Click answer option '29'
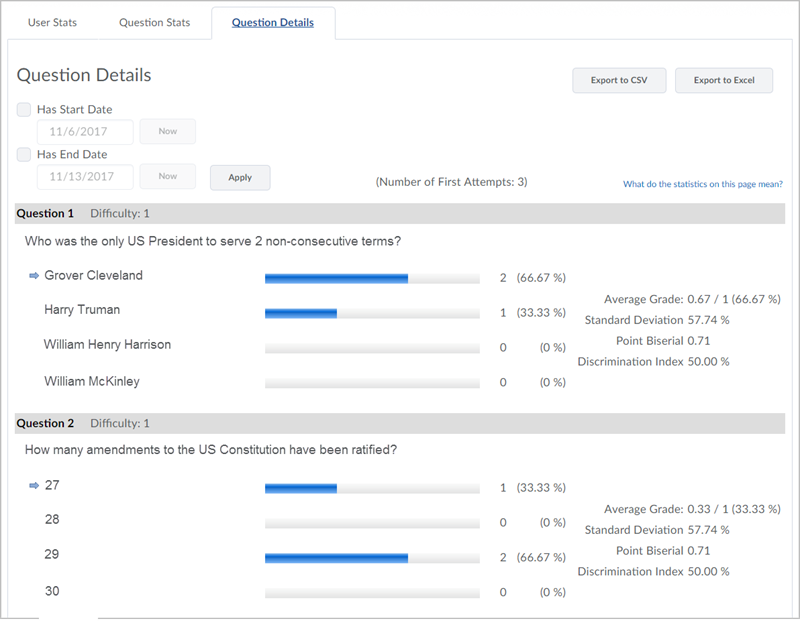The image size is (800, 621). (x=52, y=554)
